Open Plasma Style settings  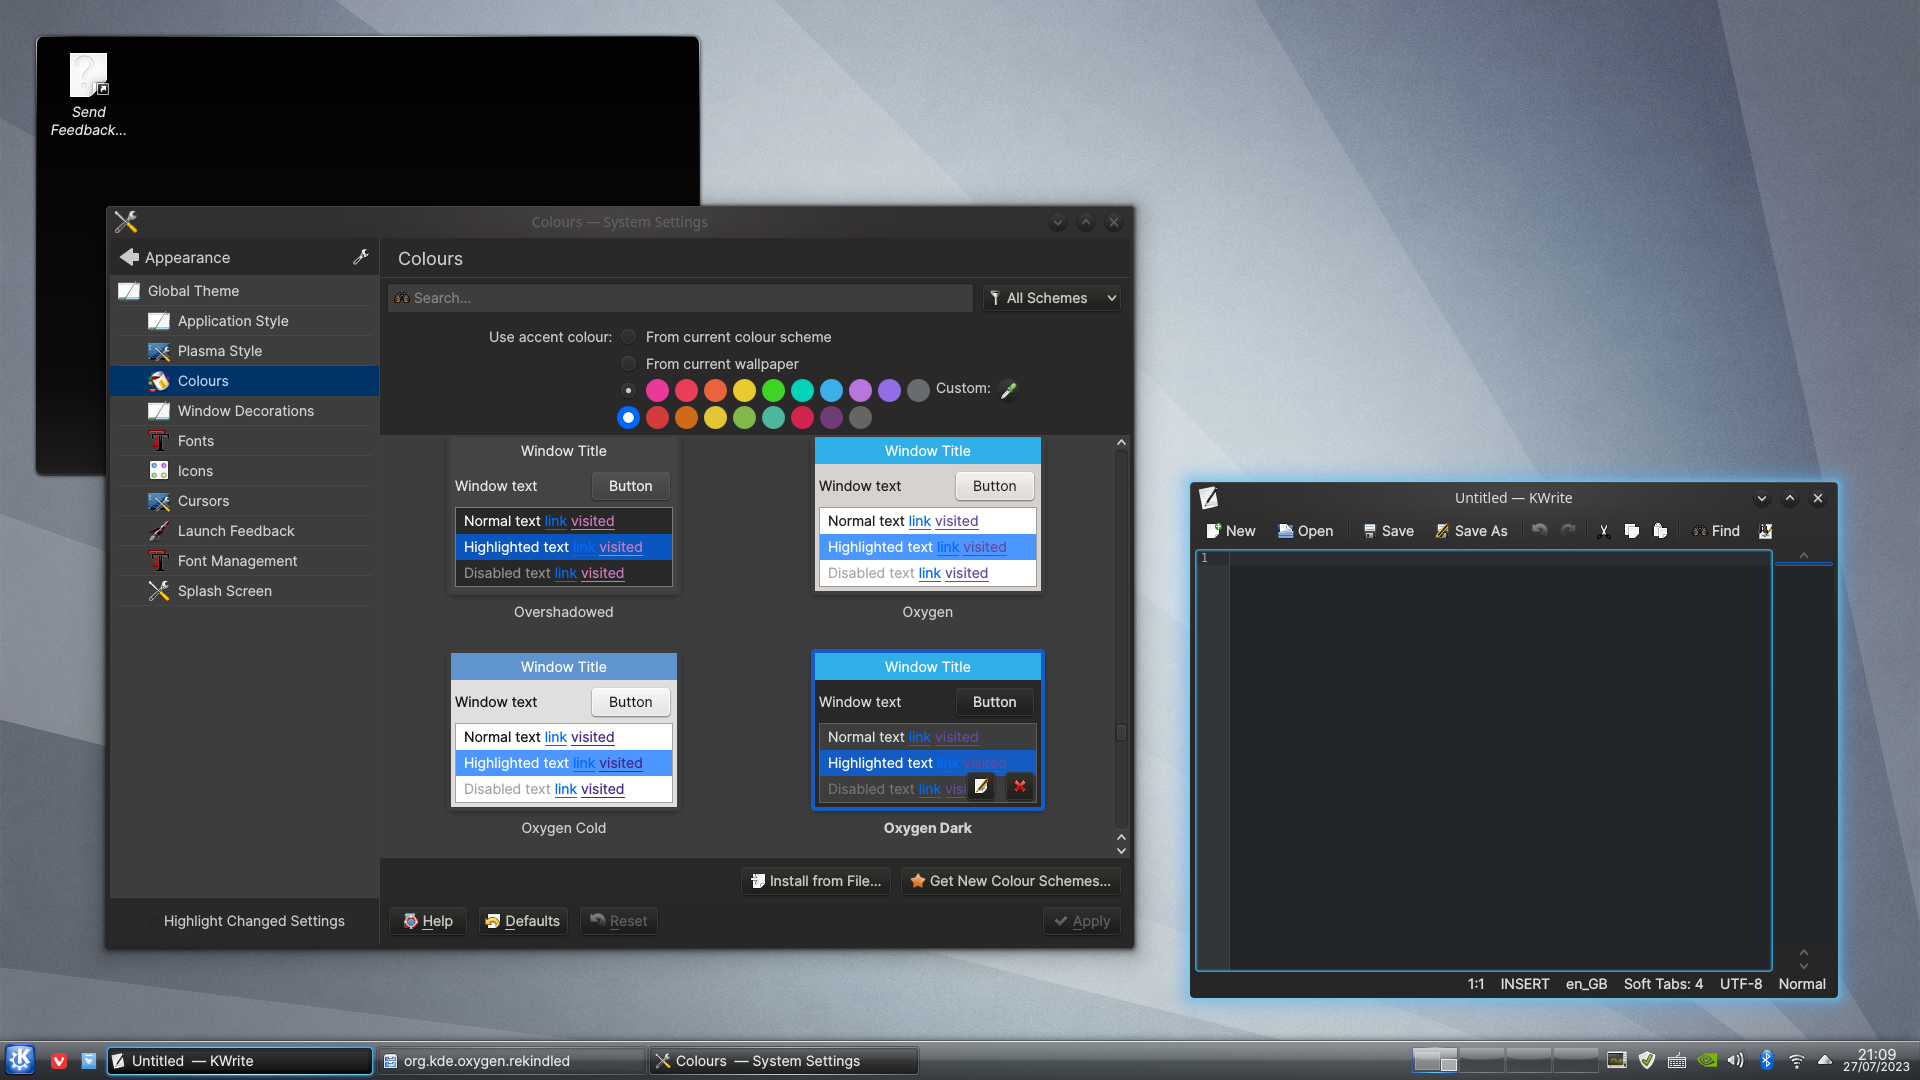click(x=244, y=351)
